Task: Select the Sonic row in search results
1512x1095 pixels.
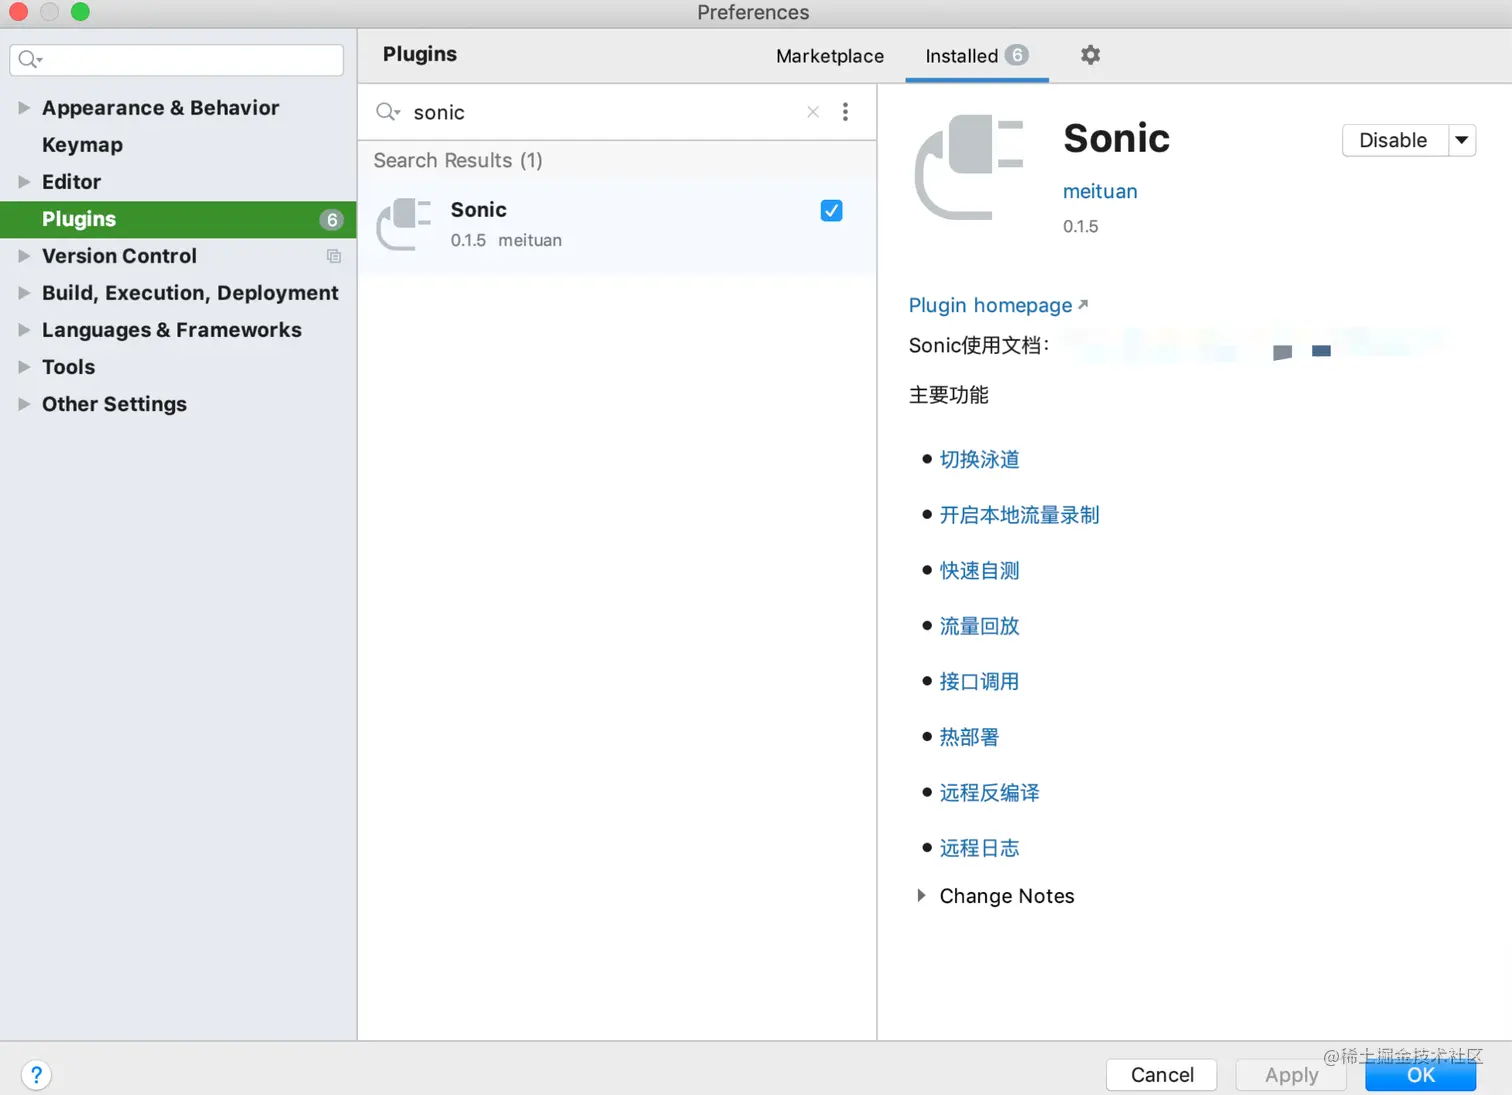Action: [x=617, y=225]
